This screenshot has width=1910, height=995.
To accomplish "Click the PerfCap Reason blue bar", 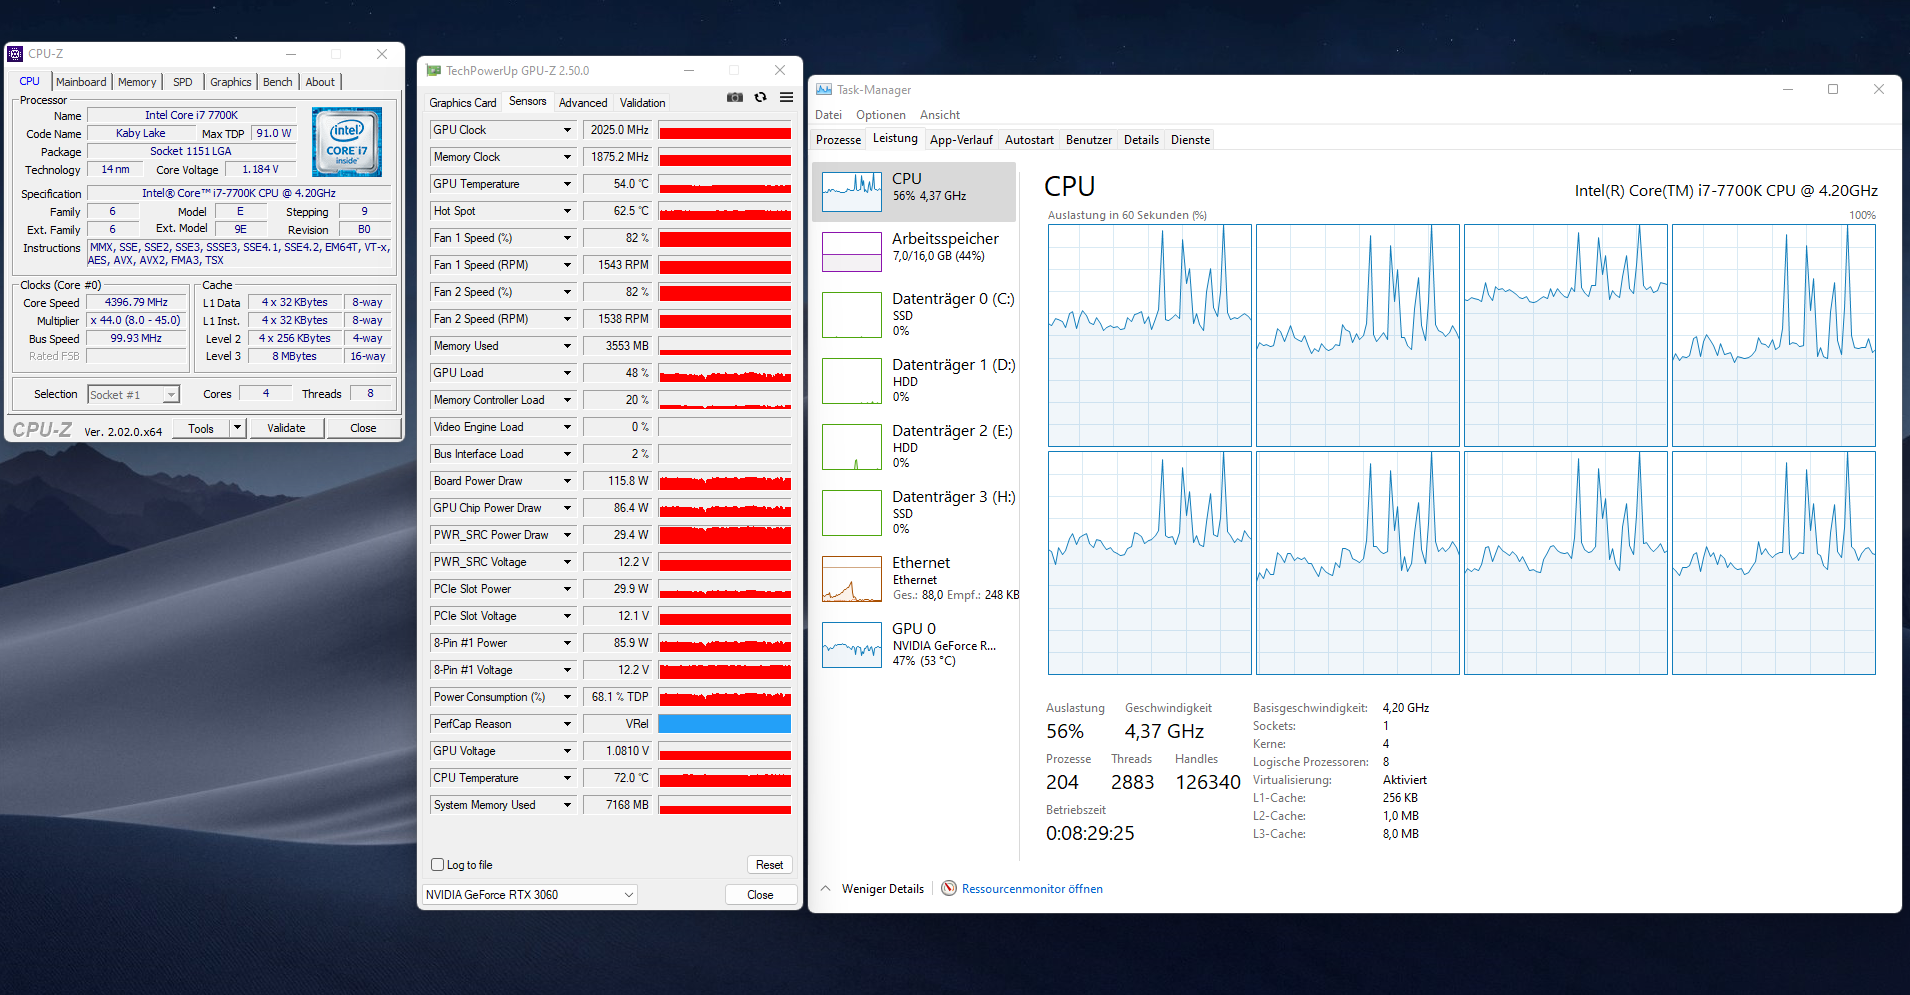I will coord(725,724).
